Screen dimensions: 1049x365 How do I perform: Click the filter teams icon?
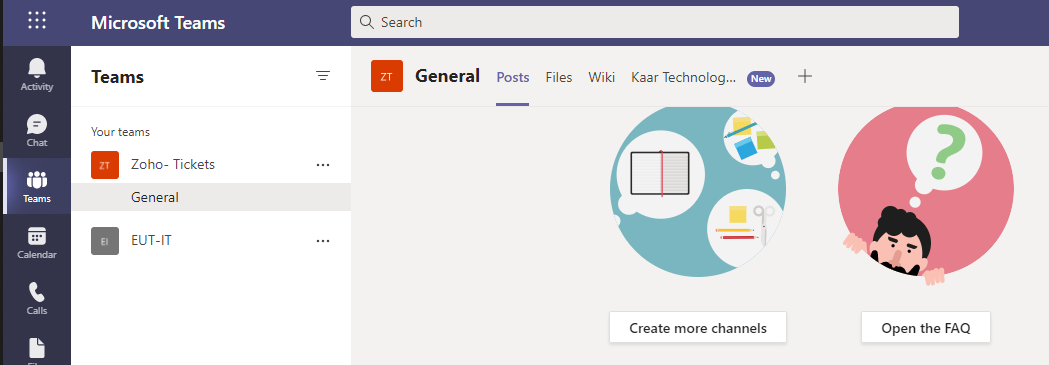(x=323, y=76)
